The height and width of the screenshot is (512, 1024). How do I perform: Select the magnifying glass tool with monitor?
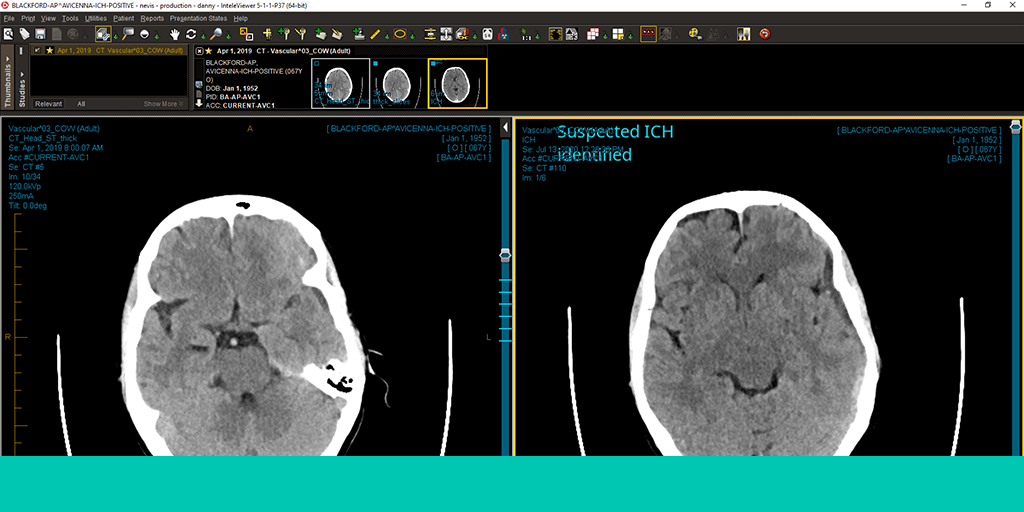pos(128,34)
